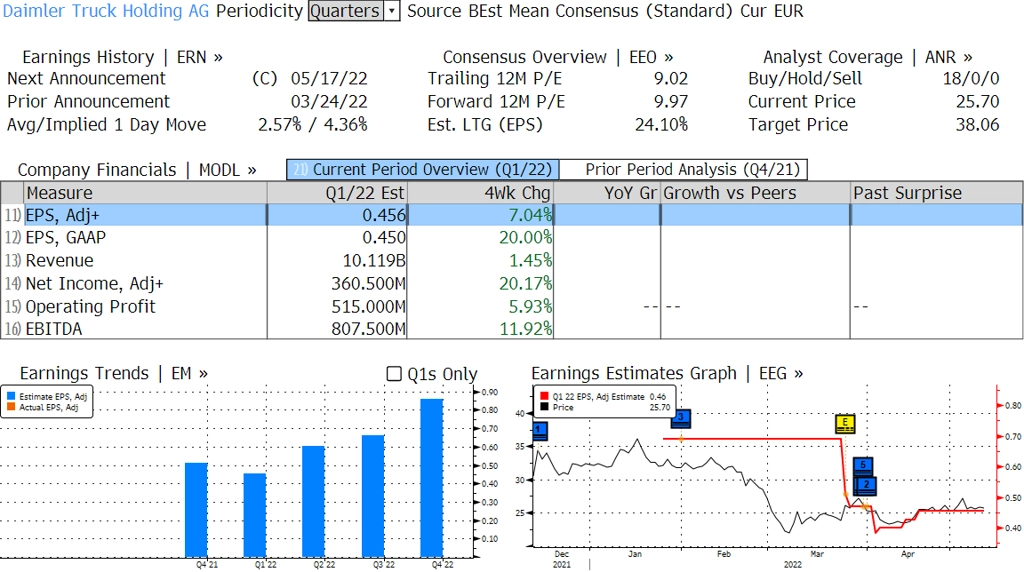Click the 4Wk Chg column header
This screenshot has height=572, width=1024.
click(480, 193)
